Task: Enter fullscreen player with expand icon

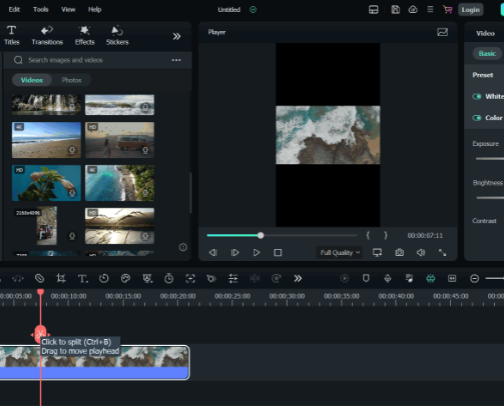Action: coord(442,253)
